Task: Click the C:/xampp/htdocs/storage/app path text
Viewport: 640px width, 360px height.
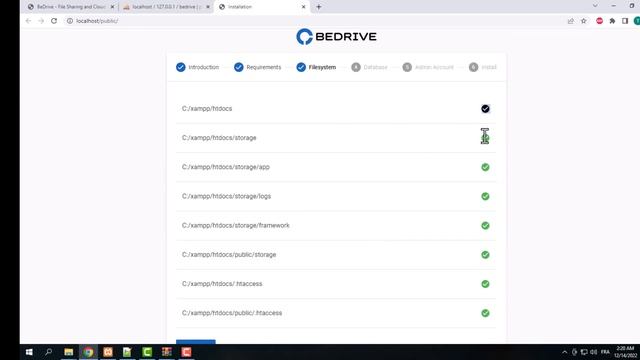Action: [226, 167]
